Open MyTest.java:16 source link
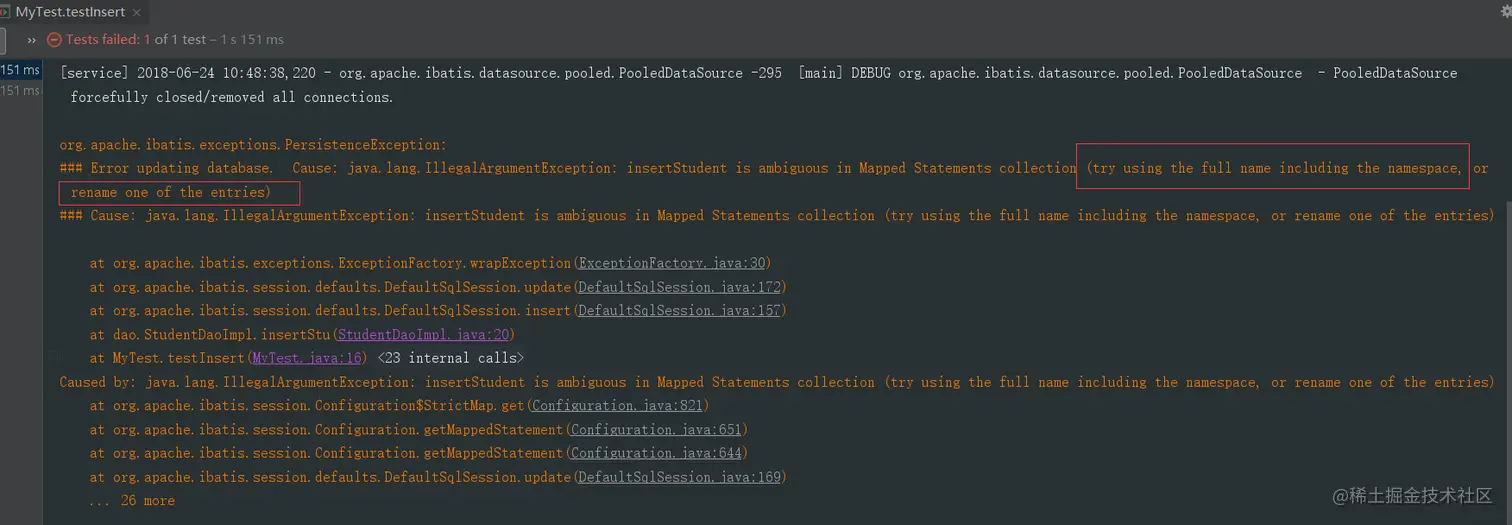 (x=306, y=358)
